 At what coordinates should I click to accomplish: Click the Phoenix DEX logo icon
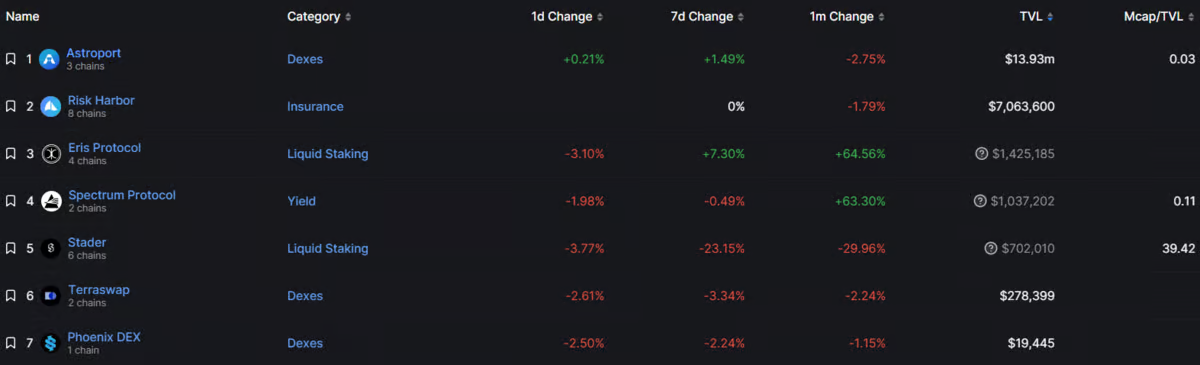[50, 343]
